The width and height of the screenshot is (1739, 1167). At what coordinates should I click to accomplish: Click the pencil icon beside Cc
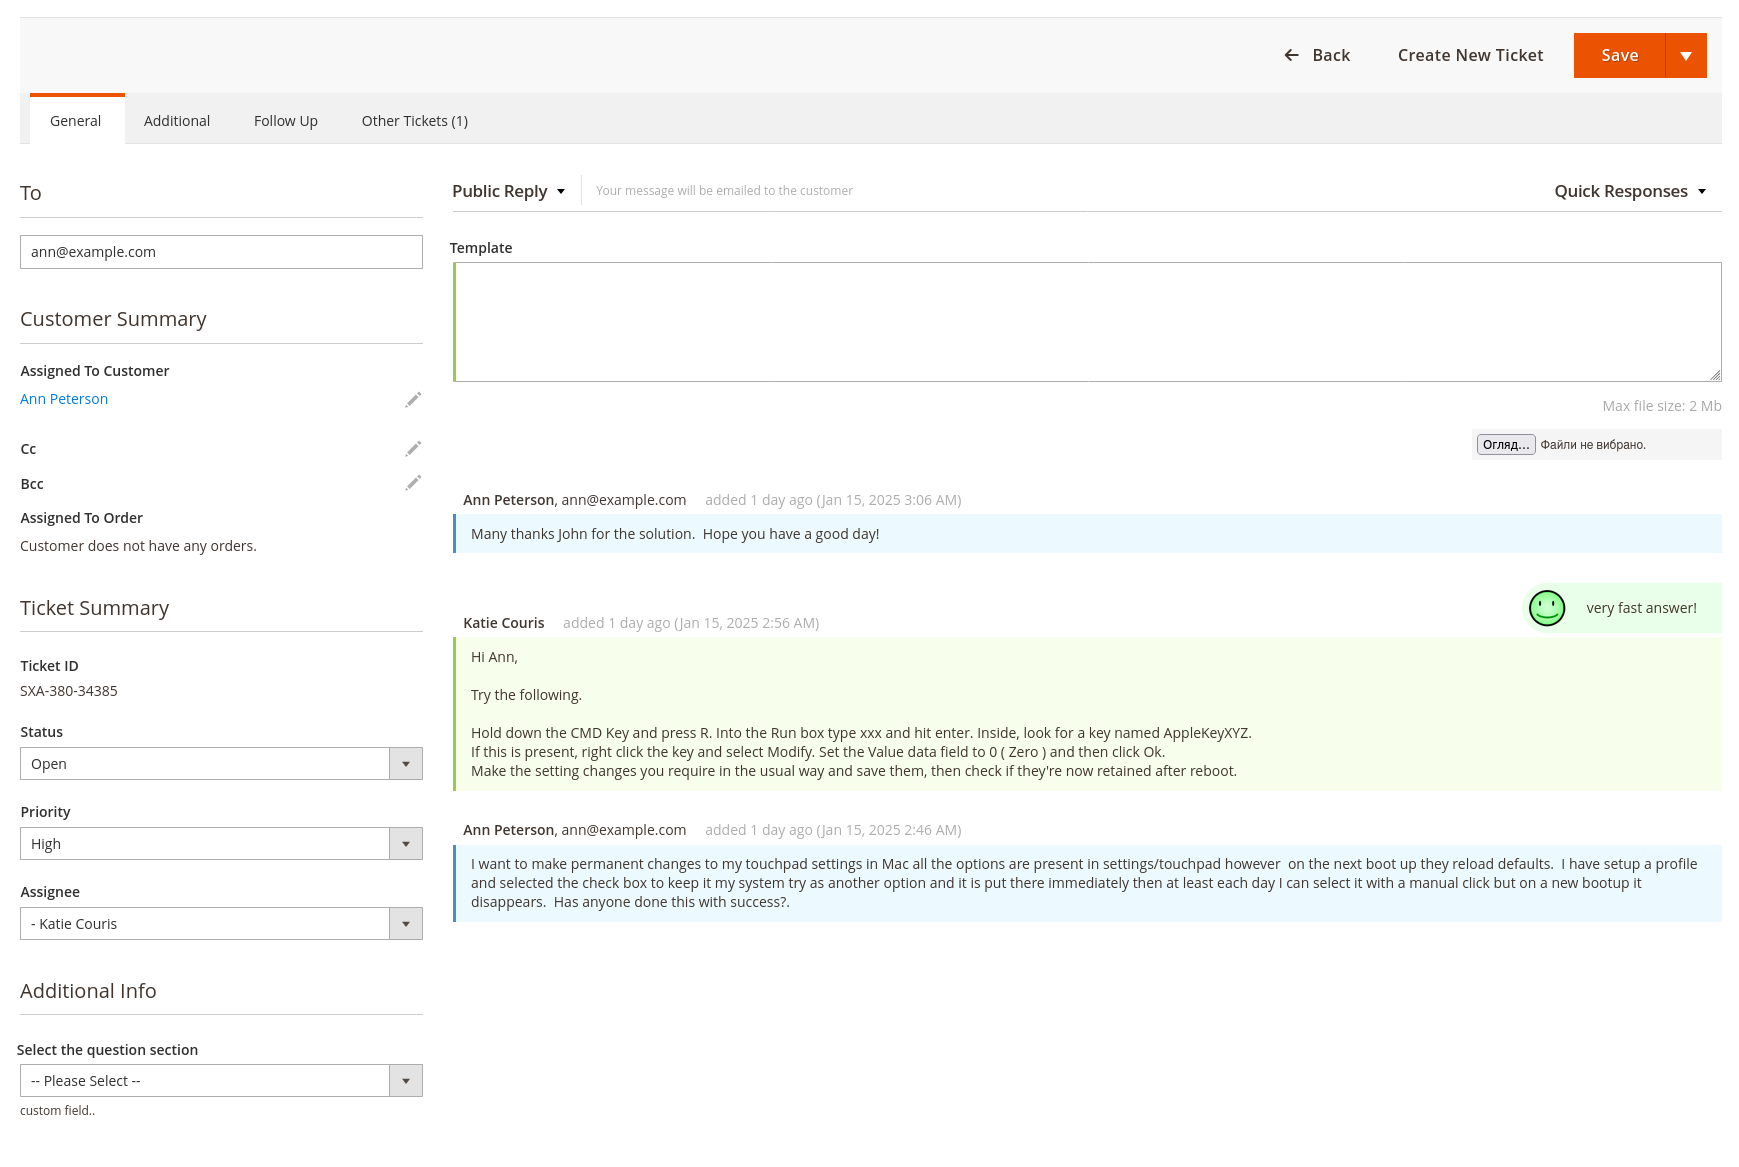click(413, 449)
